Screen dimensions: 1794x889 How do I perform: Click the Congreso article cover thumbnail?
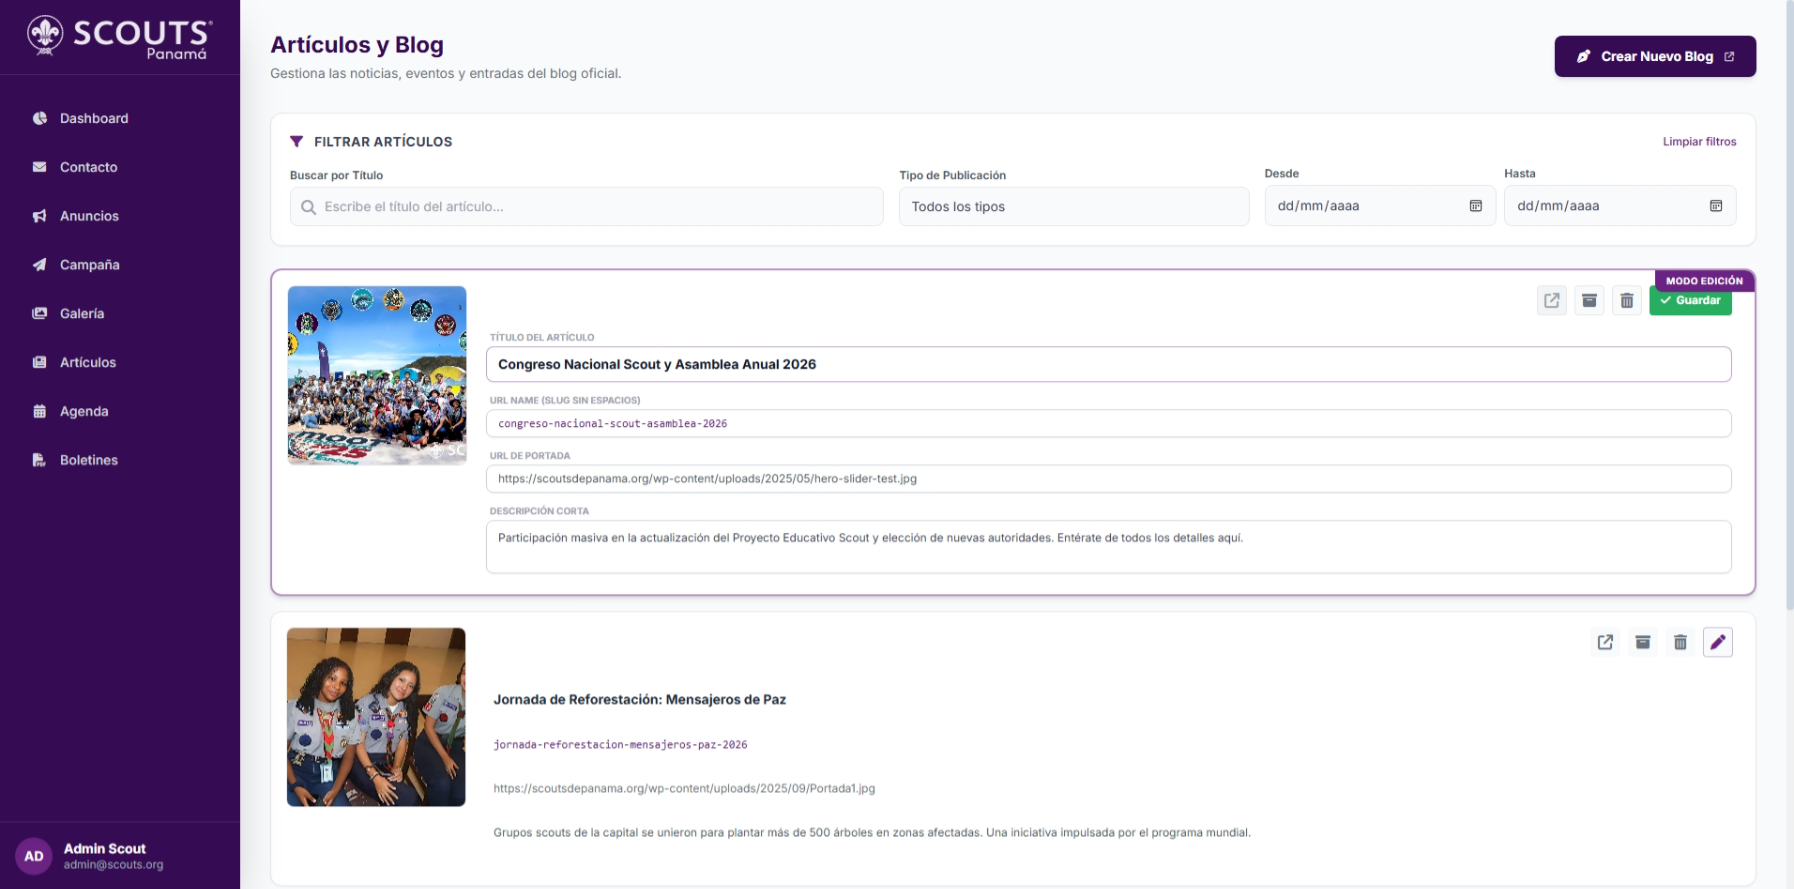click(x=377, y=375)
